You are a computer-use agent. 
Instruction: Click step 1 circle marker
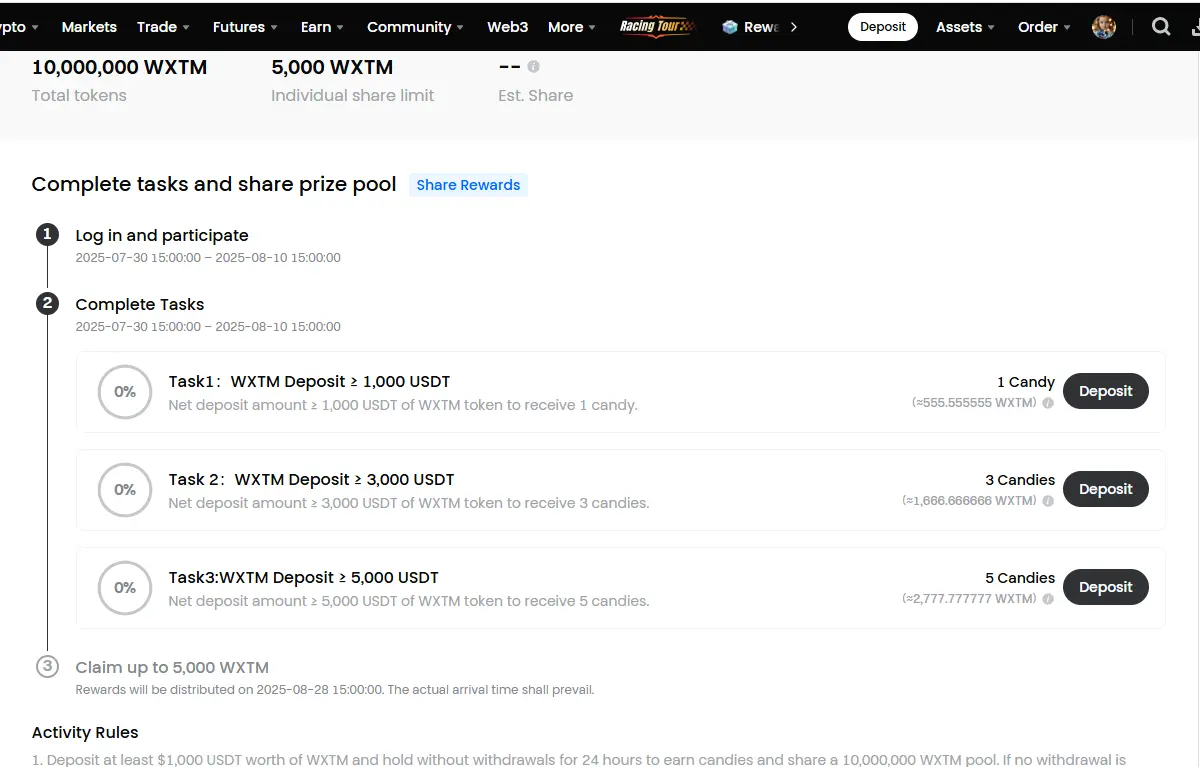47,235
